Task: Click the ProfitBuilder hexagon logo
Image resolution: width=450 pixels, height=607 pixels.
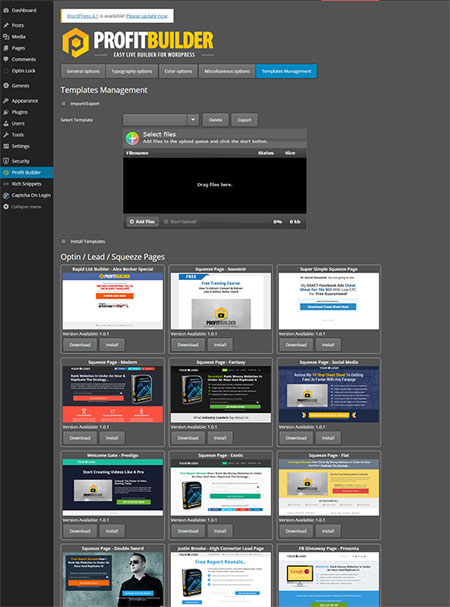Action: 76,43
